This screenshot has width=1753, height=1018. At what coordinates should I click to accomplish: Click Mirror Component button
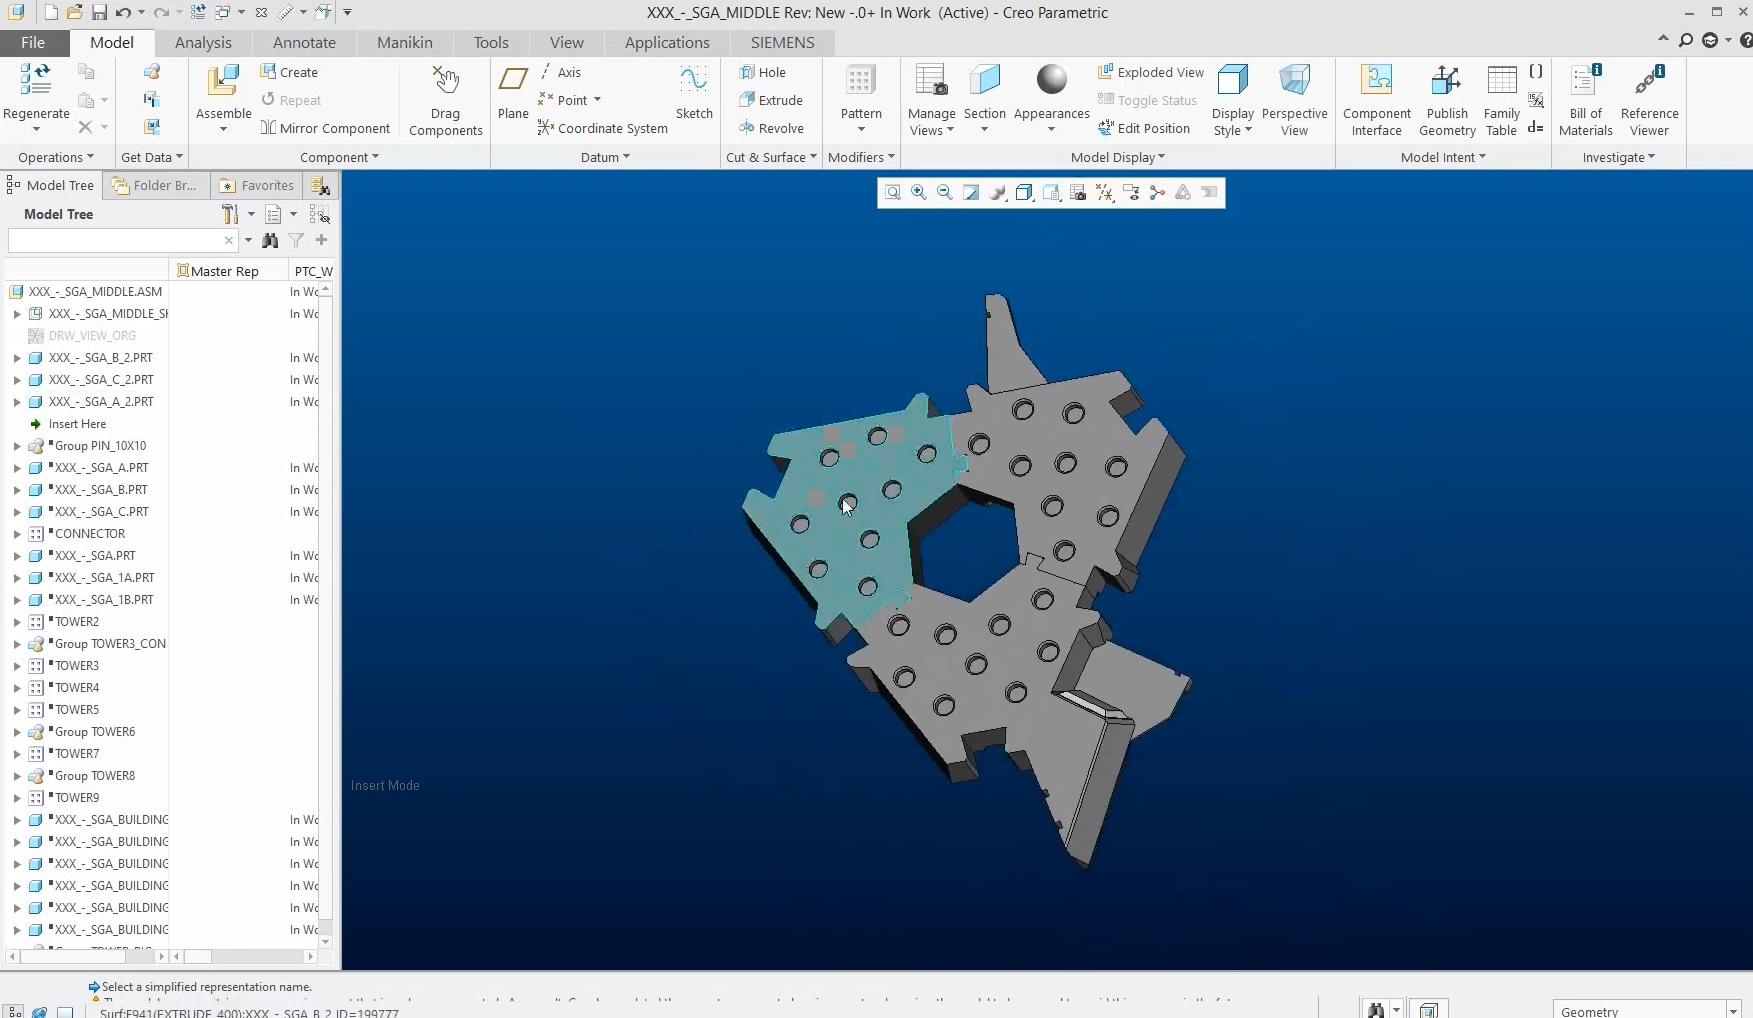coord(325,128)
